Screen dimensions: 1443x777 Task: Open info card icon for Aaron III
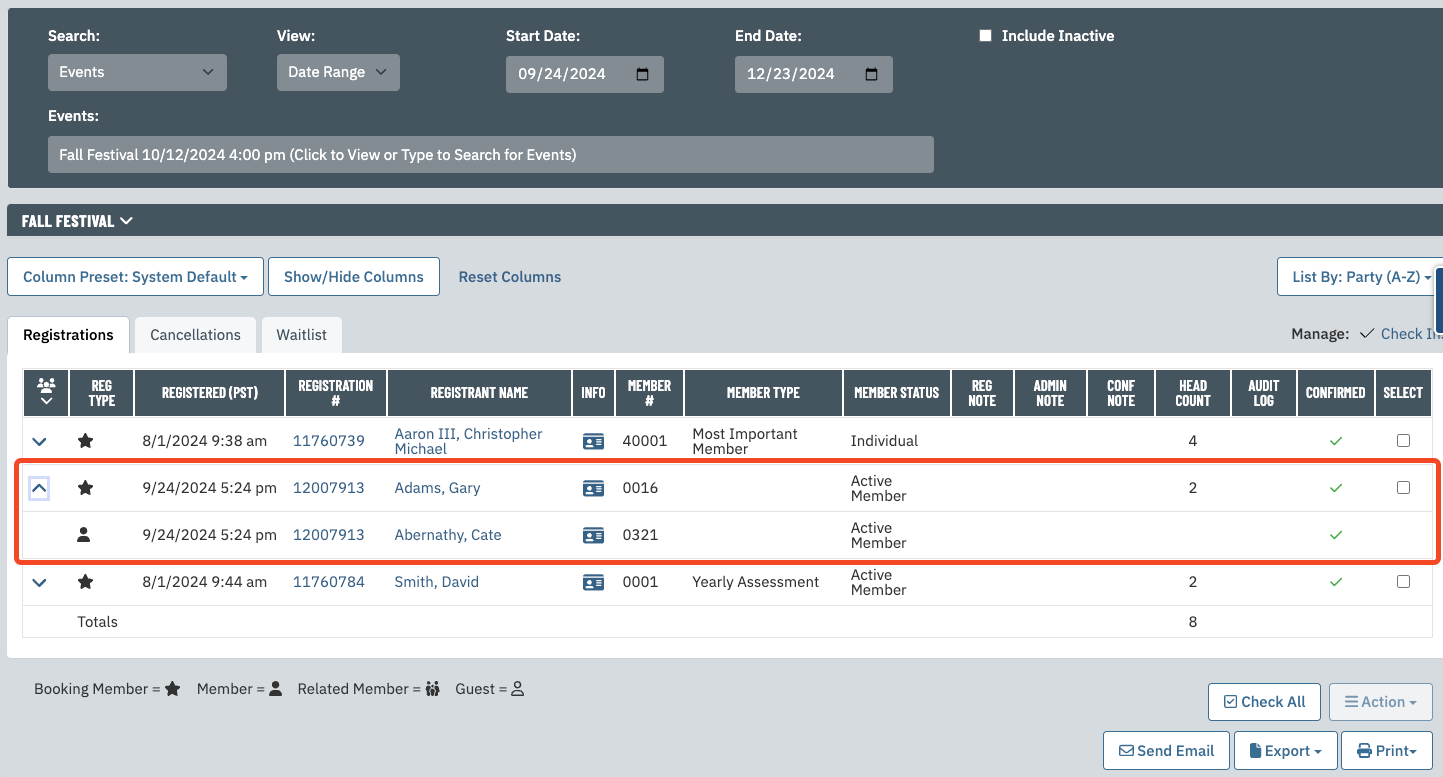[593, 441]
